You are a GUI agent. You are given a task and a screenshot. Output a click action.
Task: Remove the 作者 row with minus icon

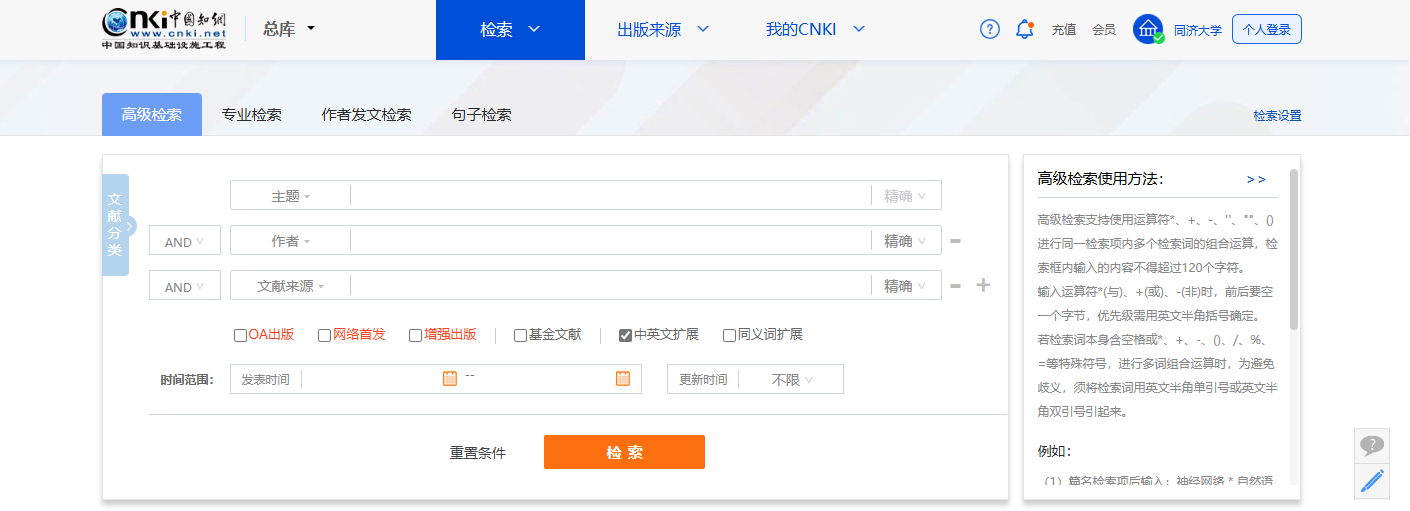click(x=955, y=241)
